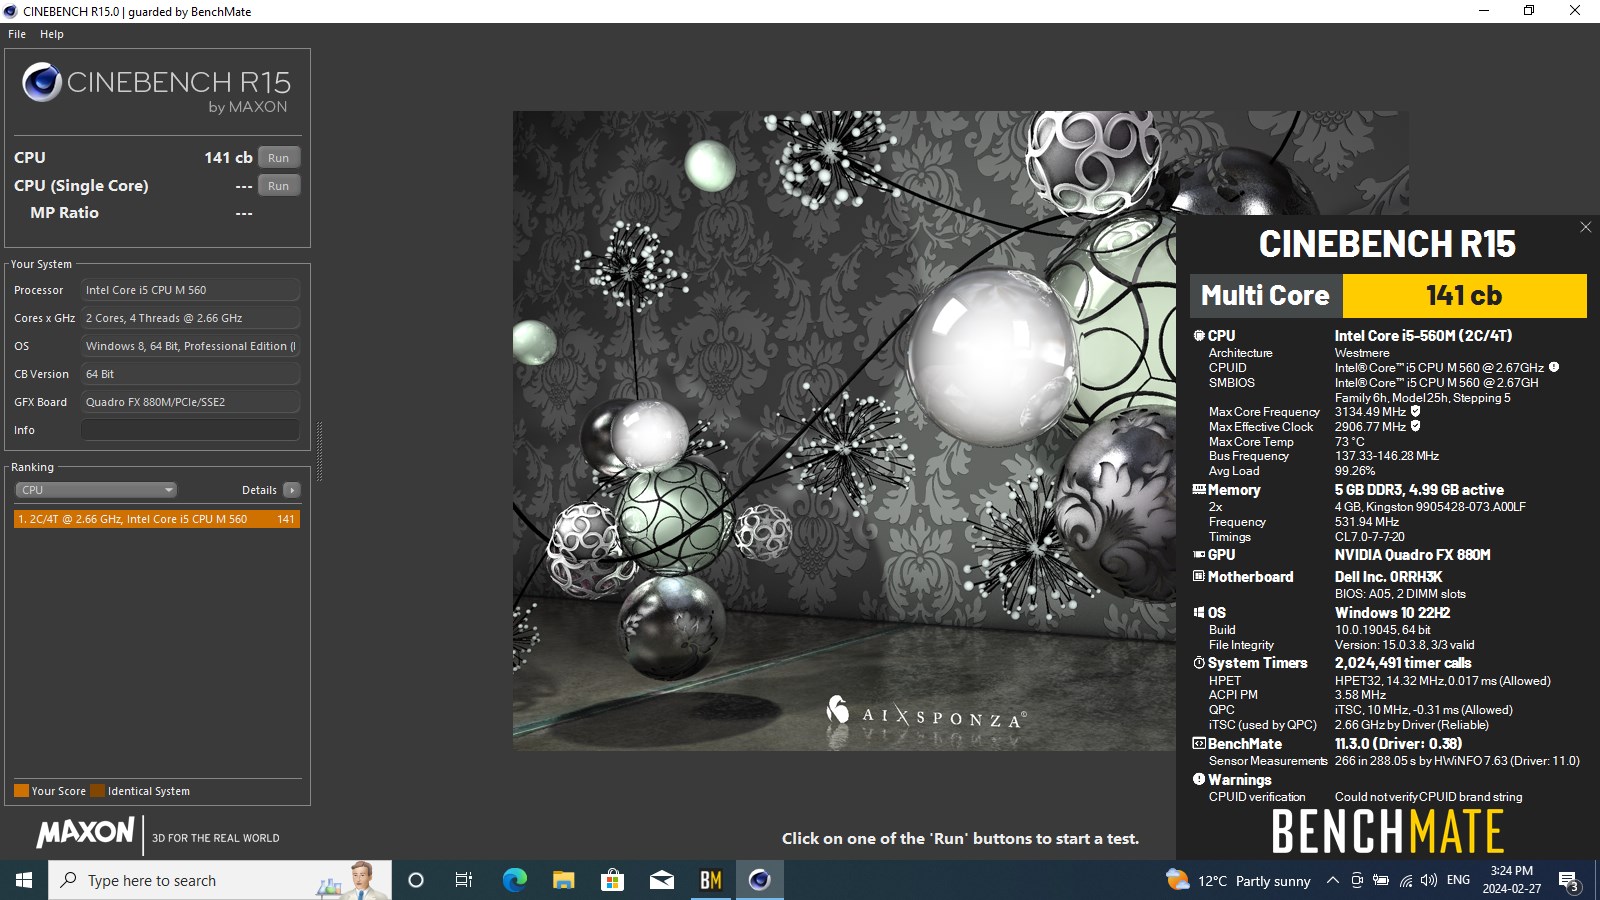Image resolution: width=1600 pixels, height=900 pixels.
Task: Click the Warnings exclamation icon
Action: pos(1199,780)
